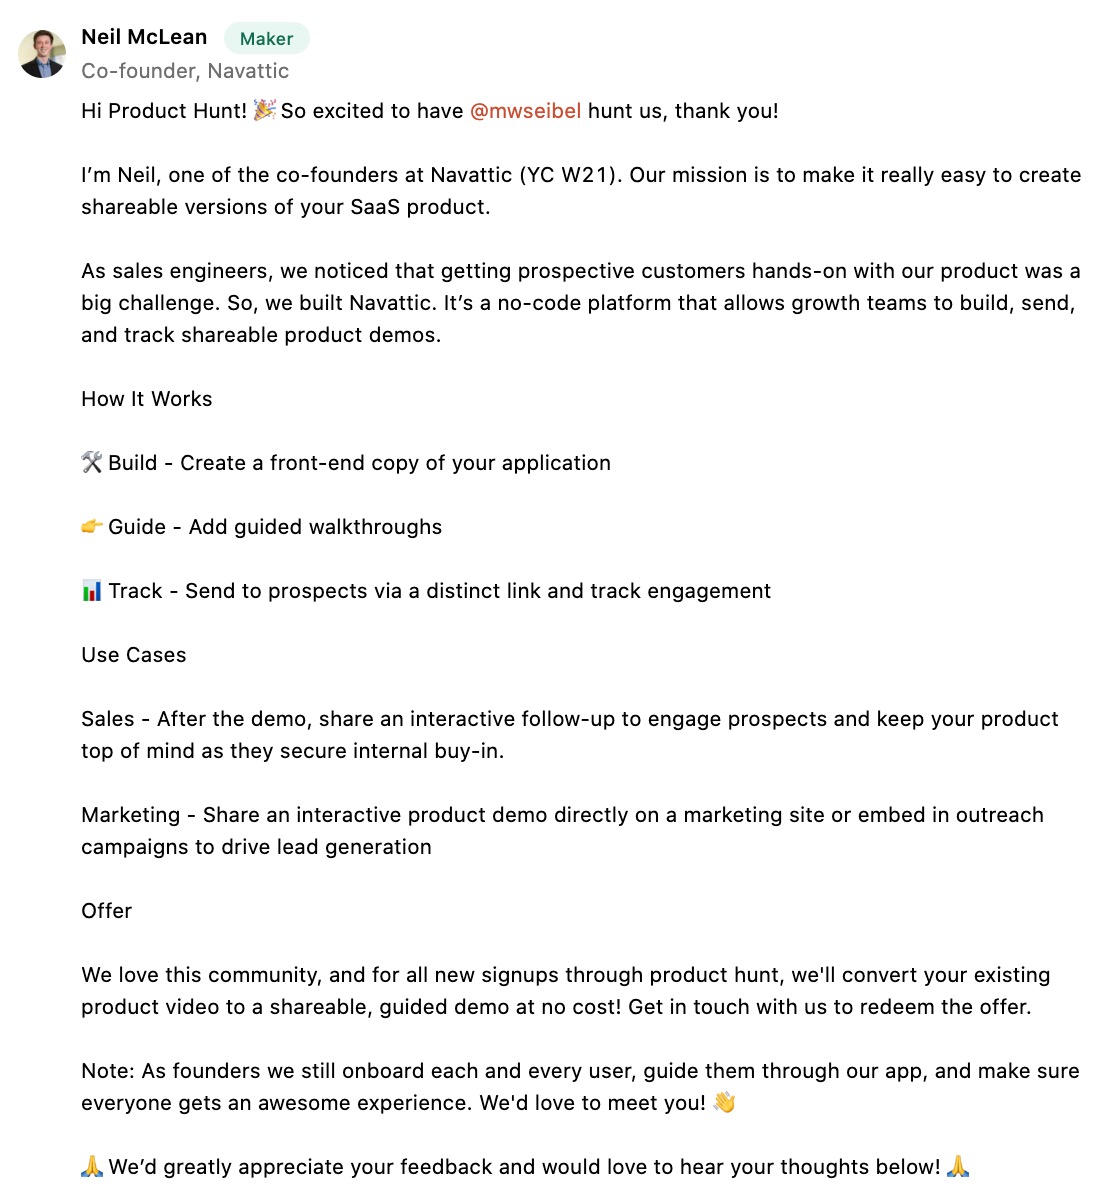Viewport: 1114px width, 1196px height.
Task: Click the bar chart Track emoji
Action: point(92,590)
